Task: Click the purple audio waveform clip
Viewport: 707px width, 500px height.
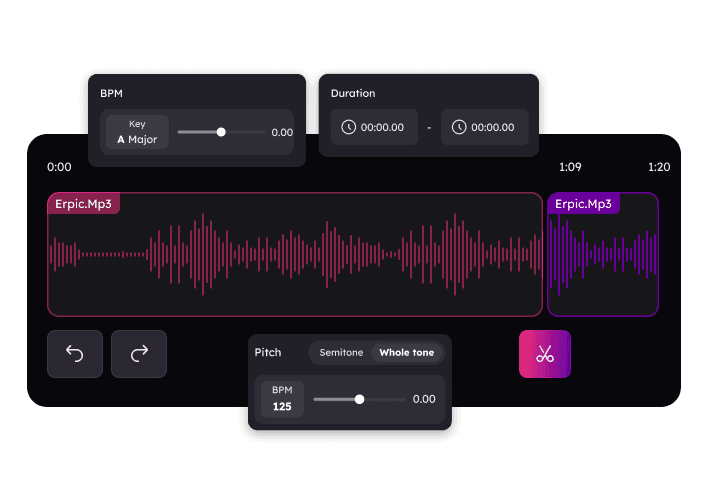Action: pyautogui.click(x=603, y=255)
